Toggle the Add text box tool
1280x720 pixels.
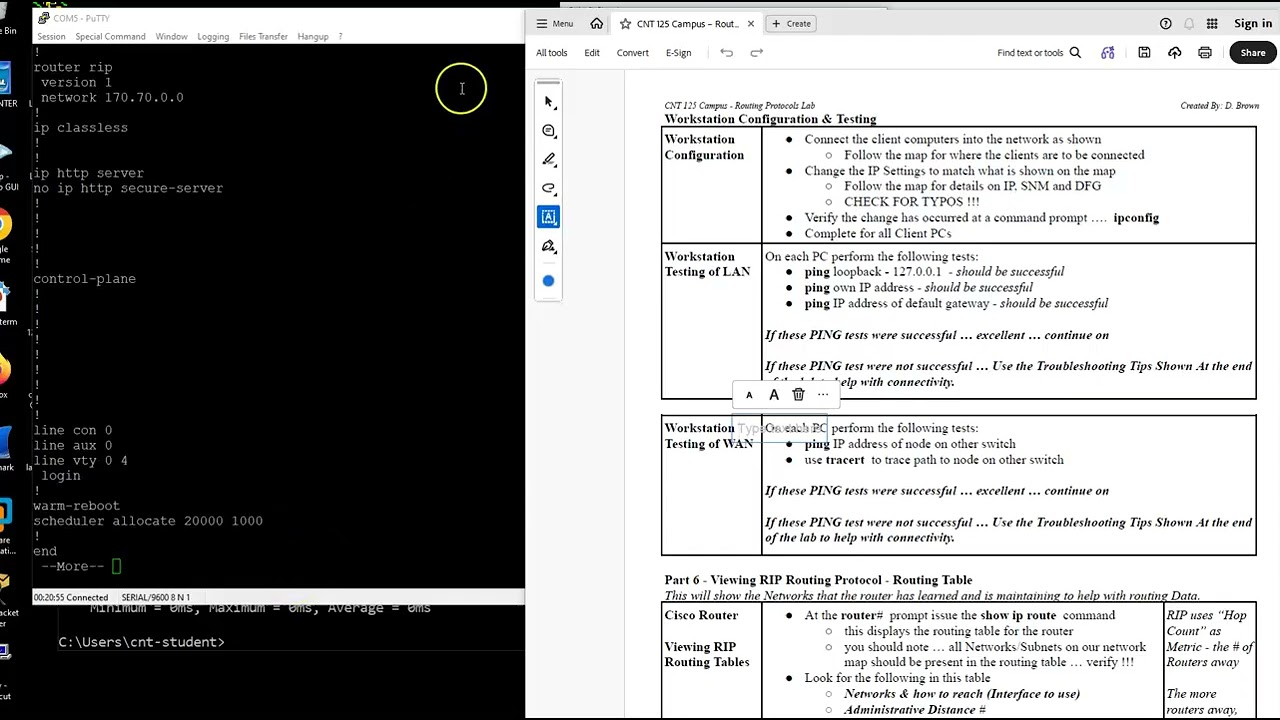coord(548,217)
